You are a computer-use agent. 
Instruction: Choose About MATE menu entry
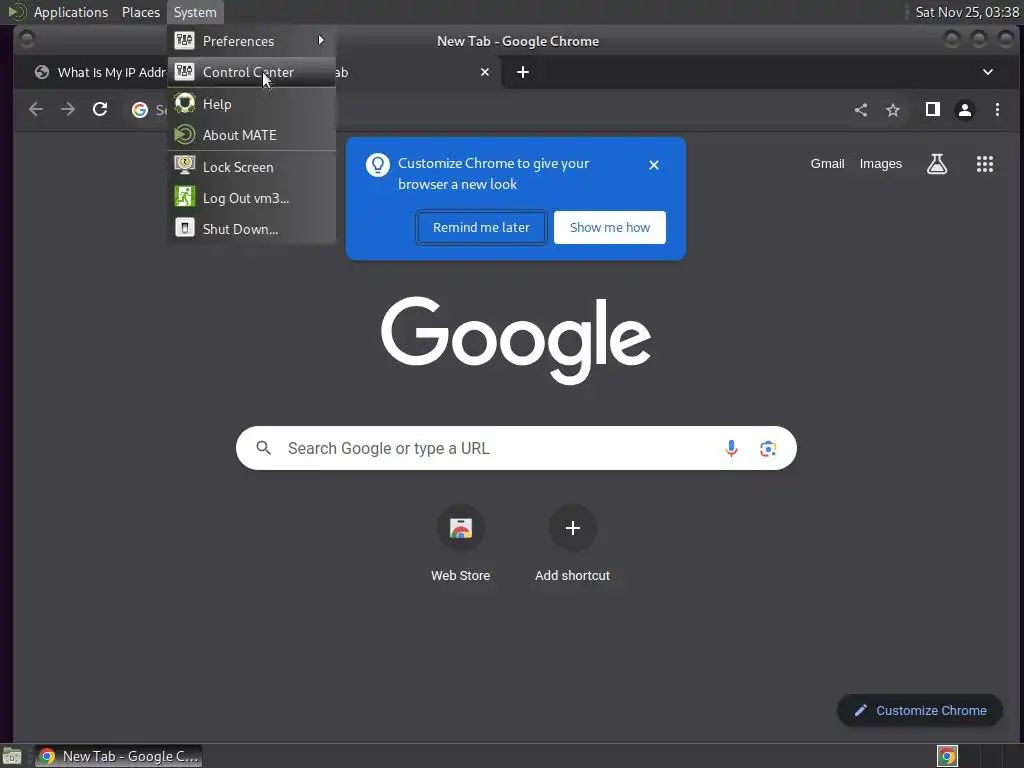click(x=251, y=135)
